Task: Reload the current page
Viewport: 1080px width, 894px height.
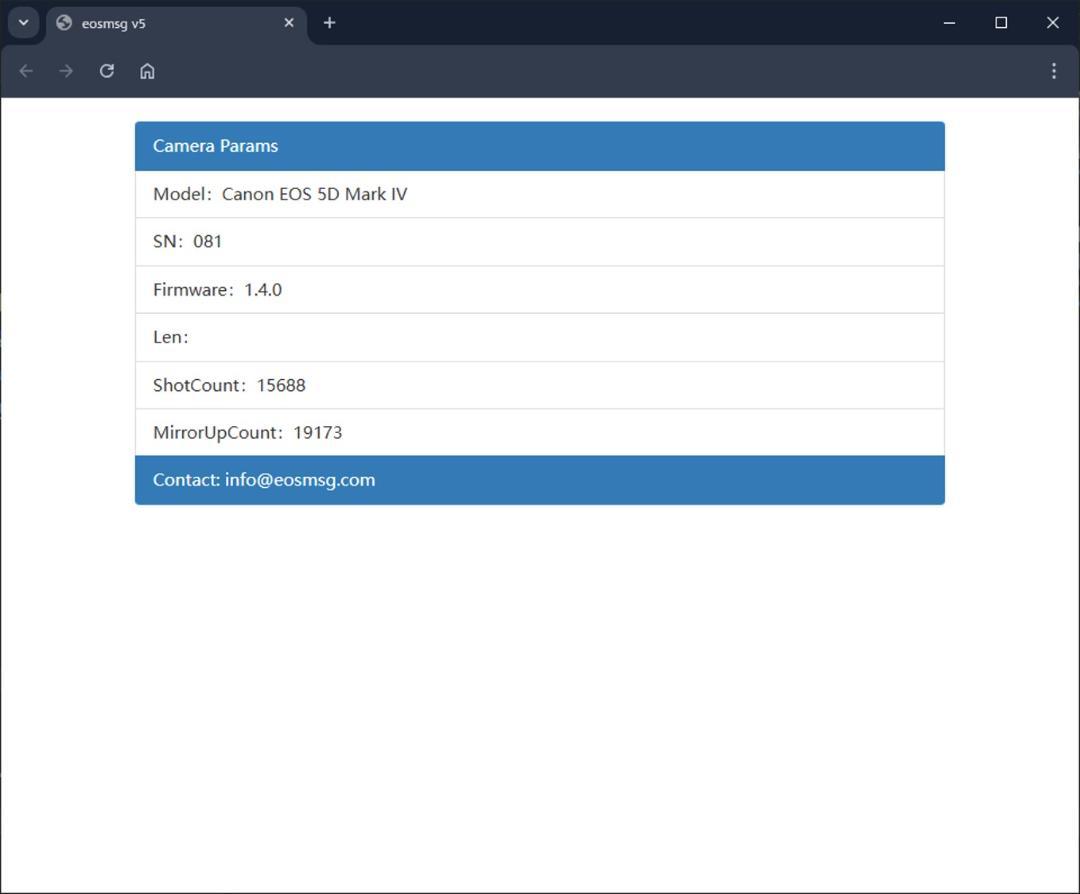Action: tap(107, 71)
